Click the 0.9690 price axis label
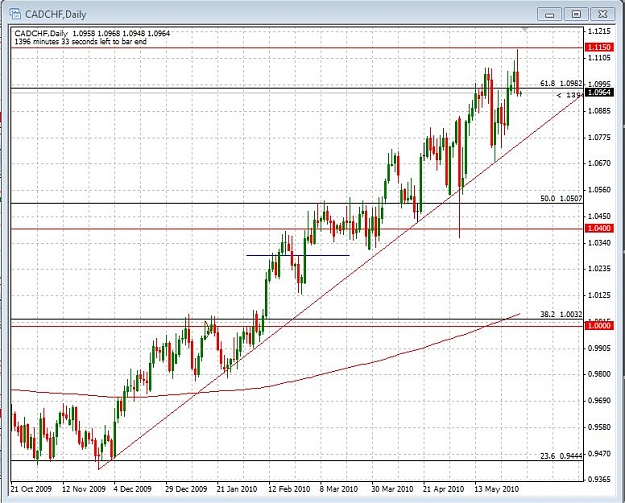Viewport: 625px width, 503px height. [599, 401]
